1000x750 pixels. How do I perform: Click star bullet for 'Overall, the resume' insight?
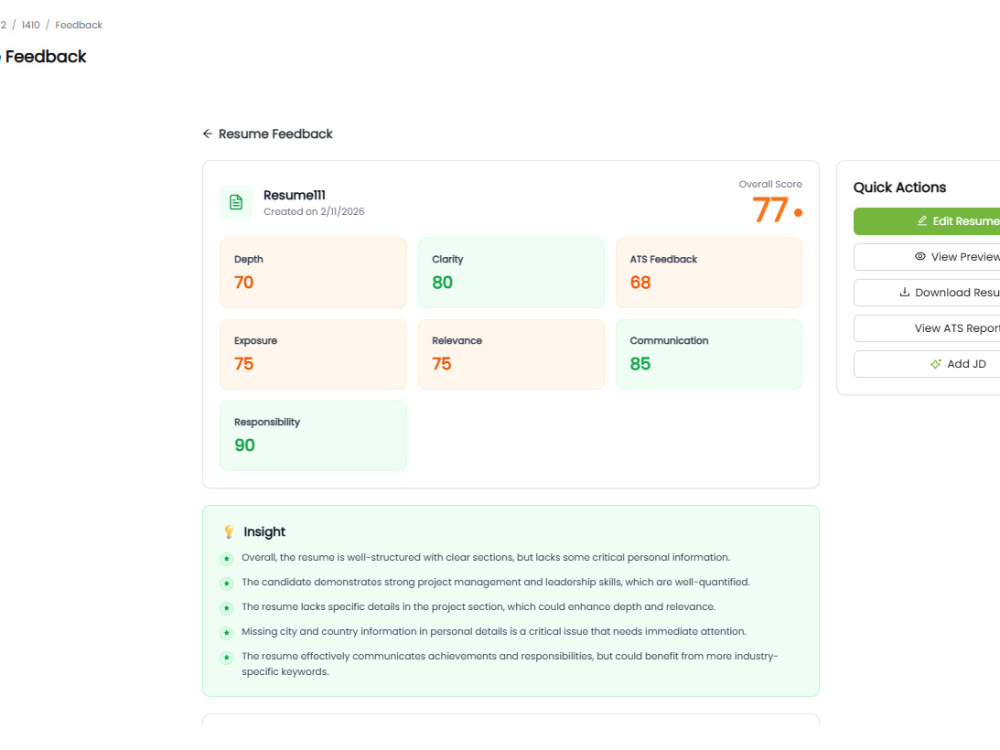click(226, 559)
